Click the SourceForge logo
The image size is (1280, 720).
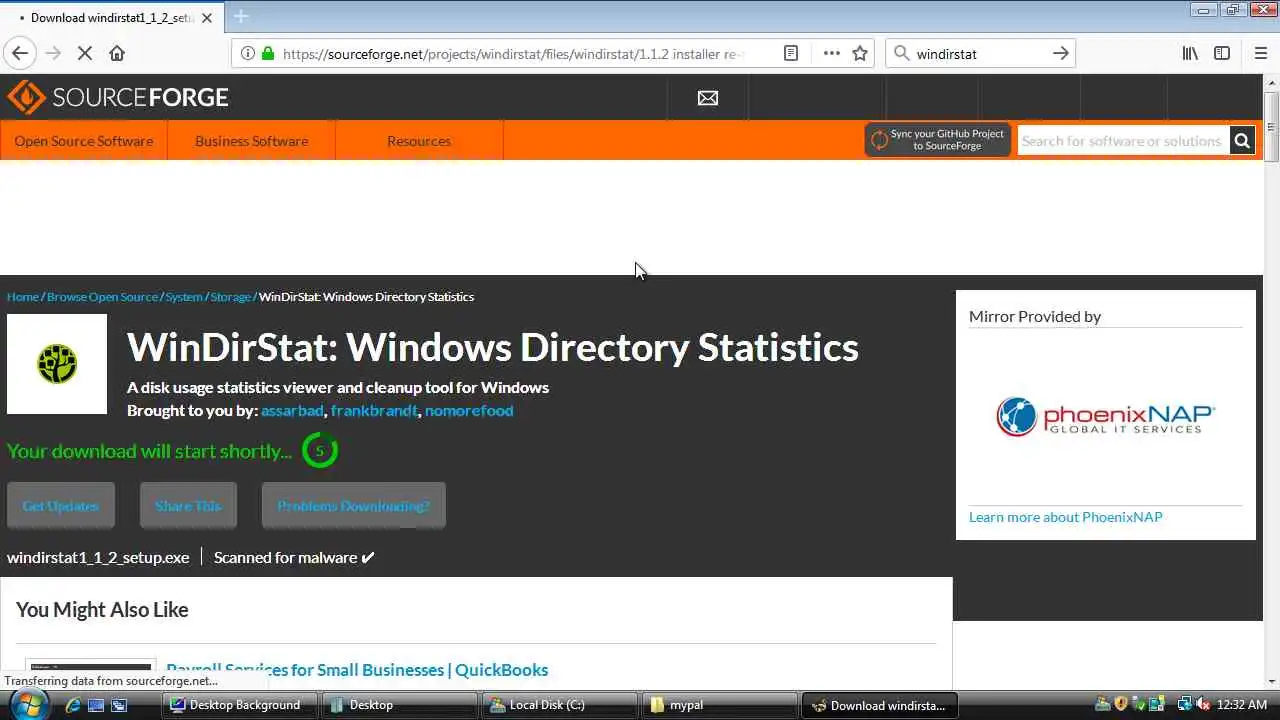coord(118,97)
